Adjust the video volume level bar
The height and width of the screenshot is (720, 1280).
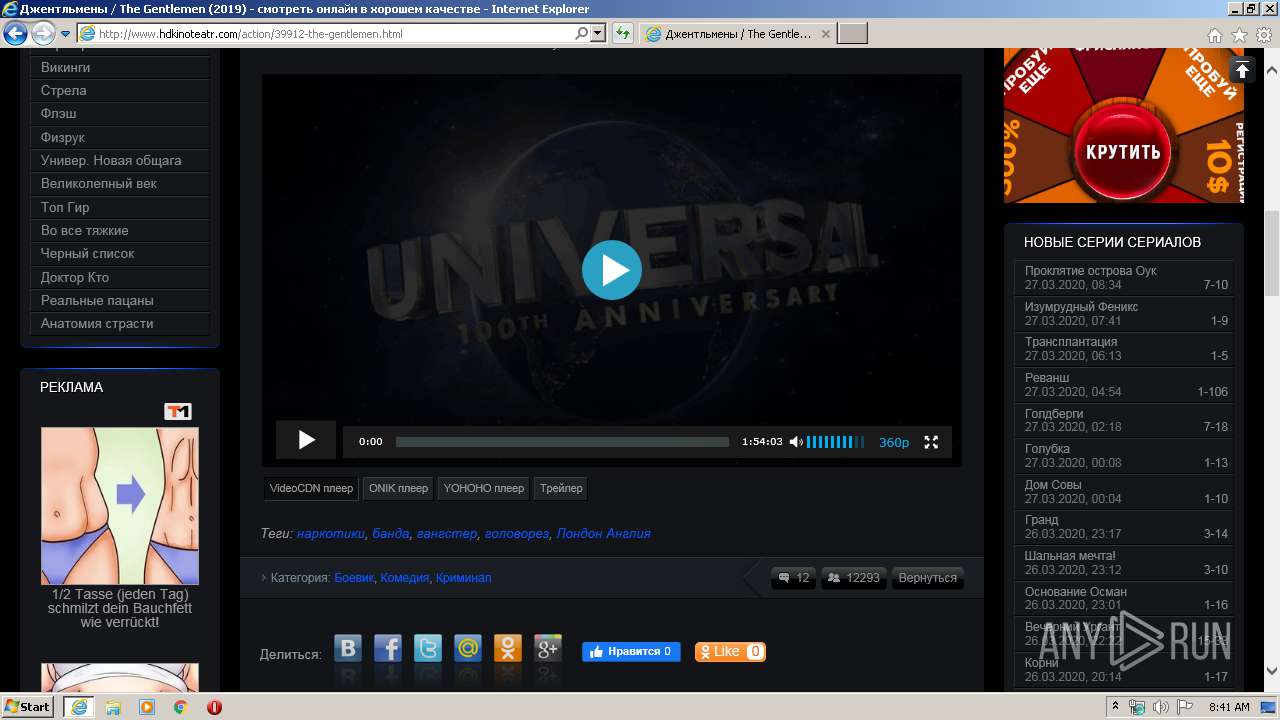pyautogui.click(x=836, y=442)
